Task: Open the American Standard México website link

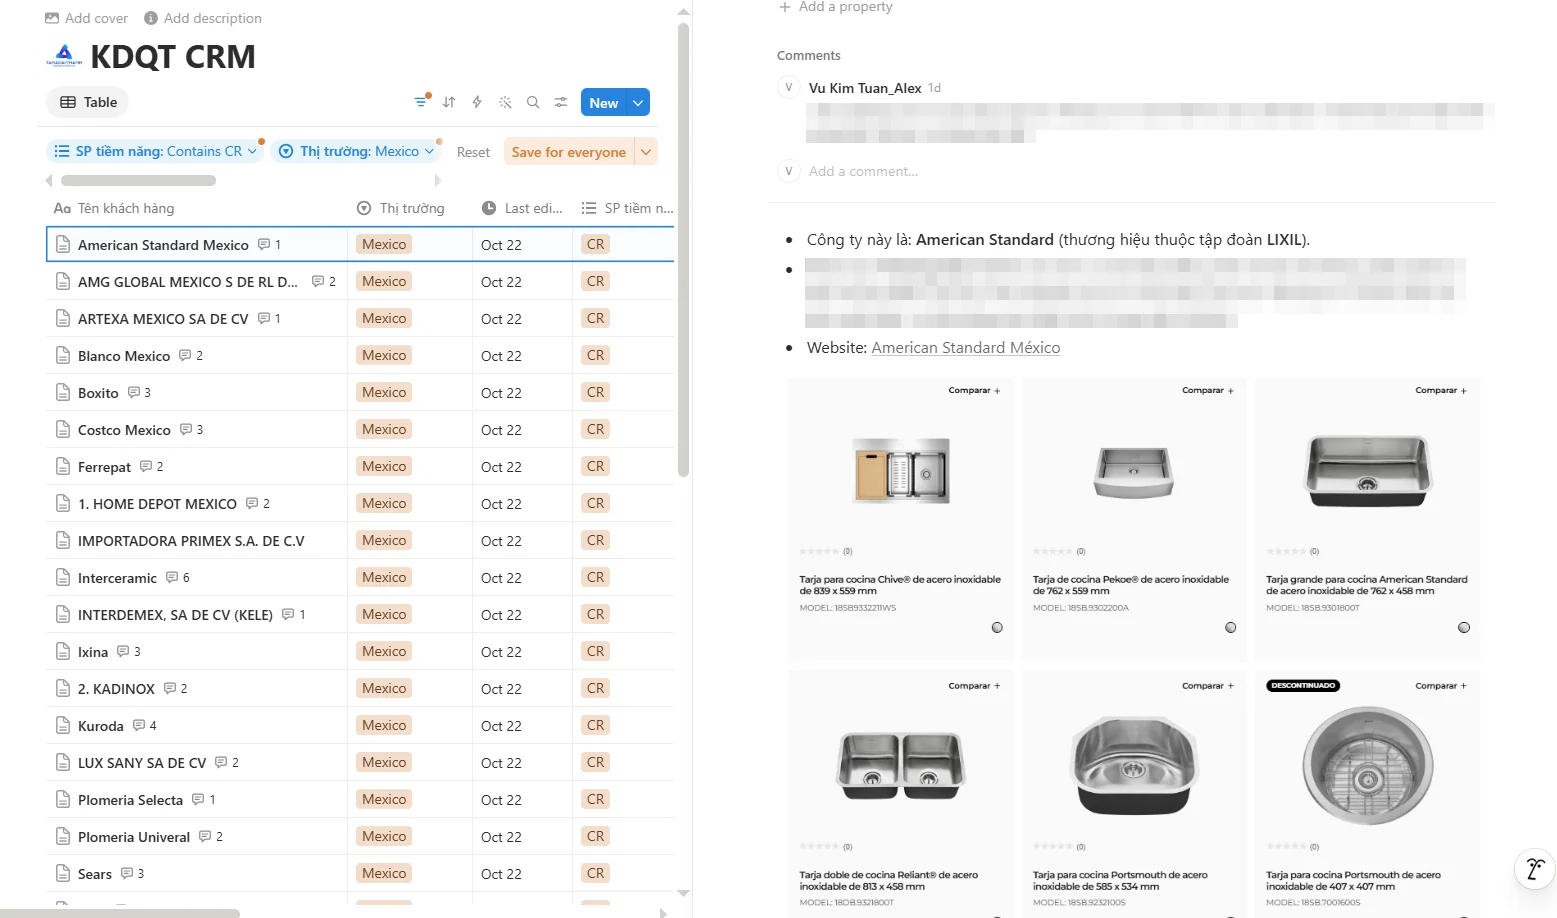Action: tap(966, 347)
